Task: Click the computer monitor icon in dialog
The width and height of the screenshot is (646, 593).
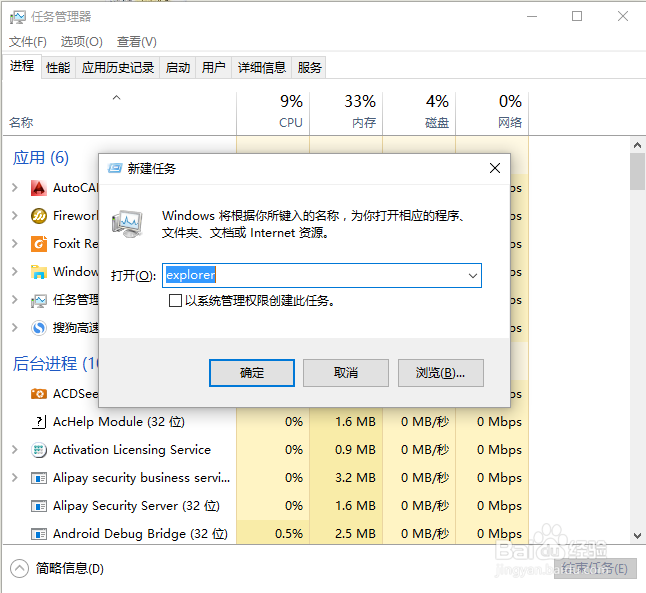Action: coord(127,223)
